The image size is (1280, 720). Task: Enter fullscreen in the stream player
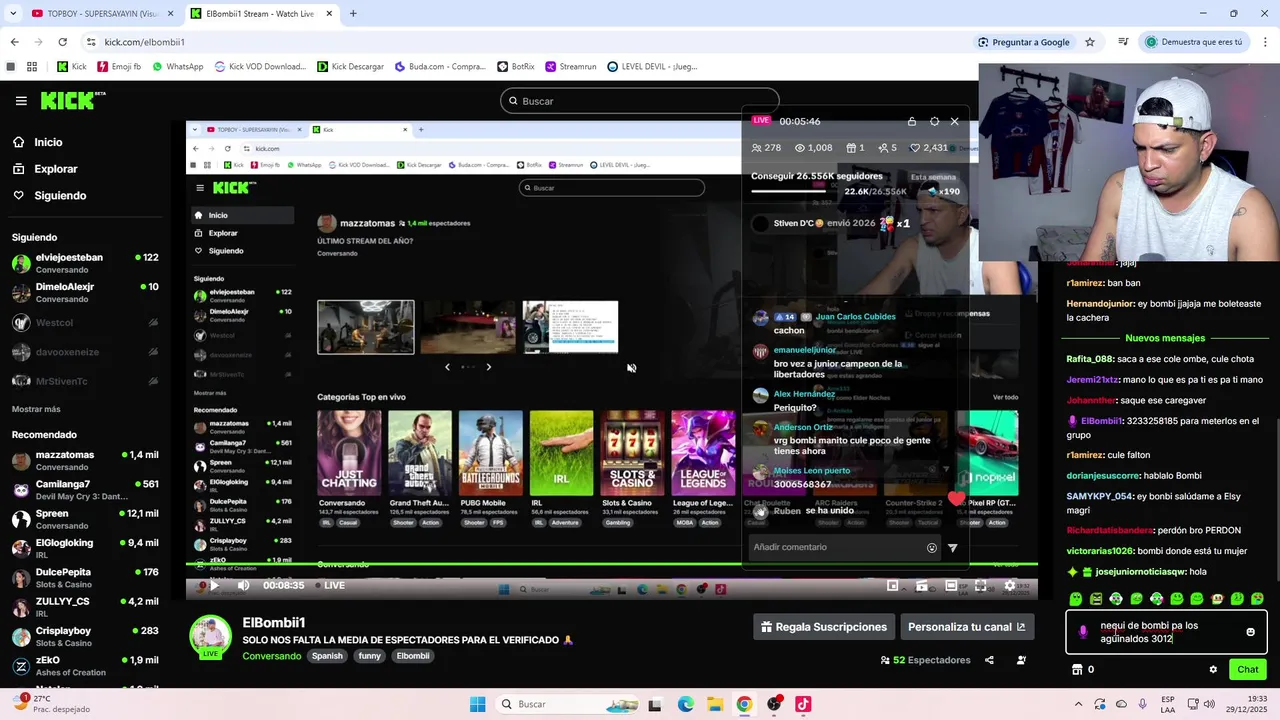[x=981, y=586]
